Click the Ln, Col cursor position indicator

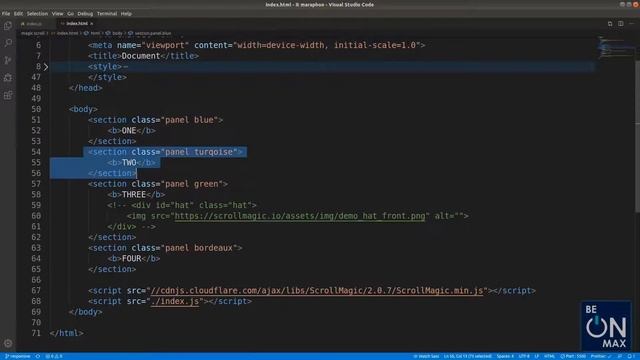click(468, 356)
